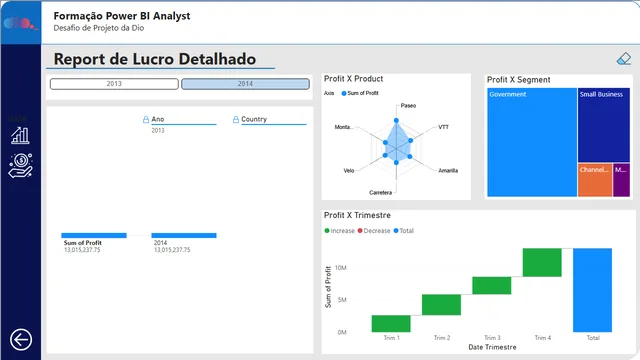The height and width of the screenshot is (360, 640).
Task: Click the eraser clear-filters icon
Action: pos(624,59)
